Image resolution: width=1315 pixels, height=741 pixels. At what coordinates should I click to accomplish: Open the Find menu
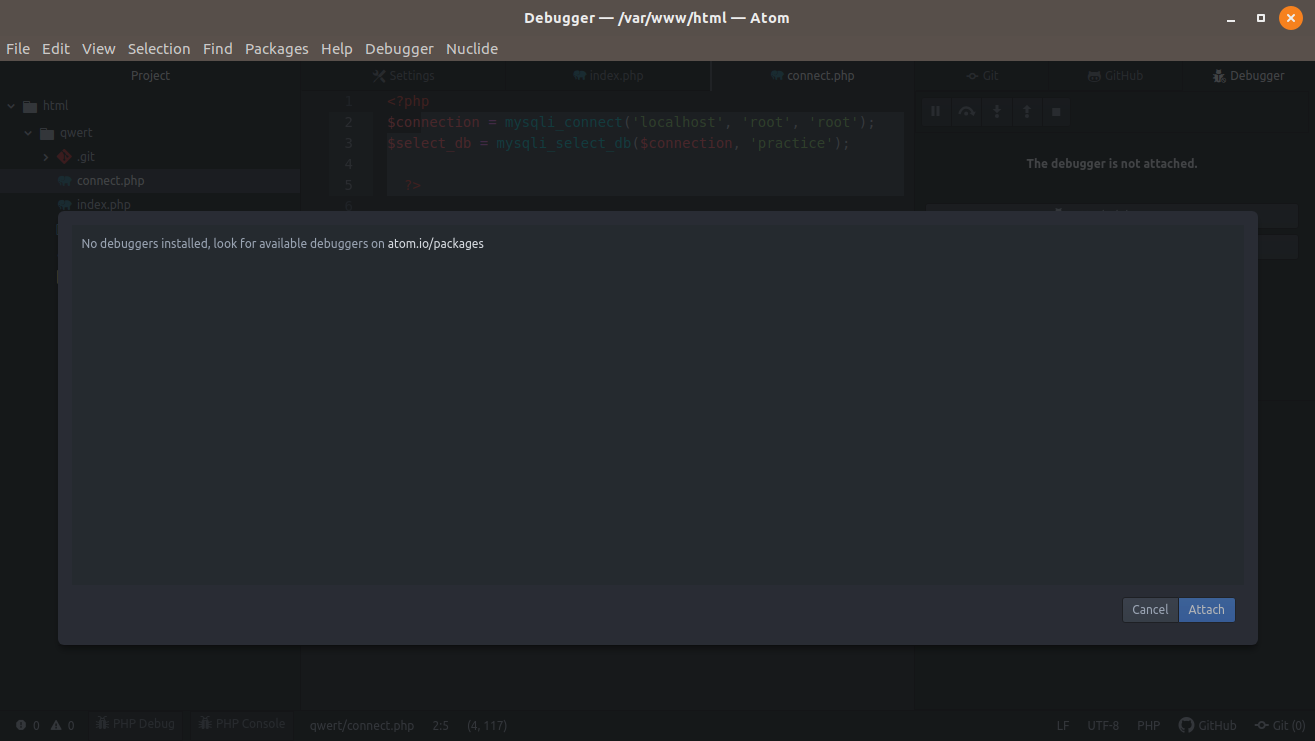pos(217,48)
